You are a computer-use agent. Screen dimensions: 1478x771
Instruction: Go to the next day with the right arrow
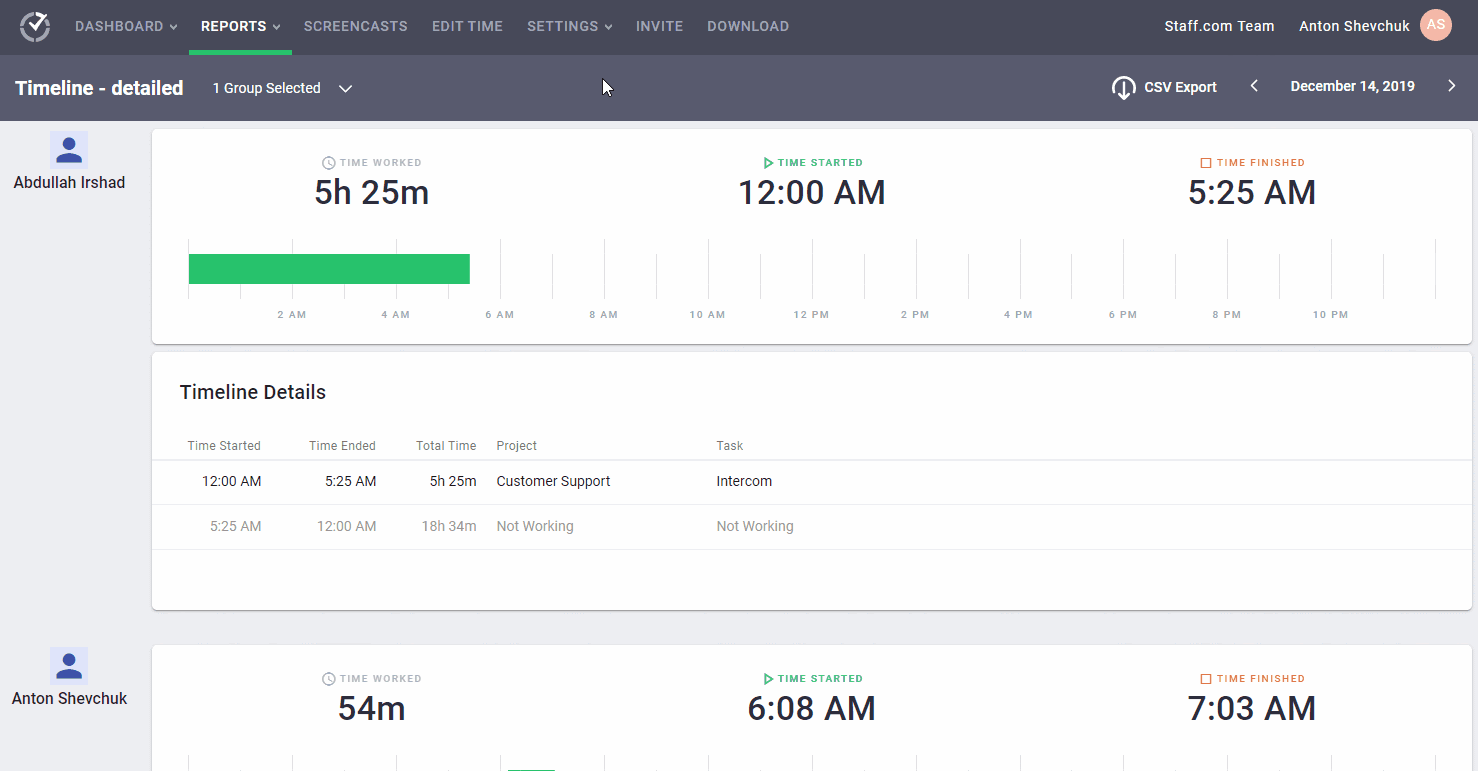click(1452, 86)
